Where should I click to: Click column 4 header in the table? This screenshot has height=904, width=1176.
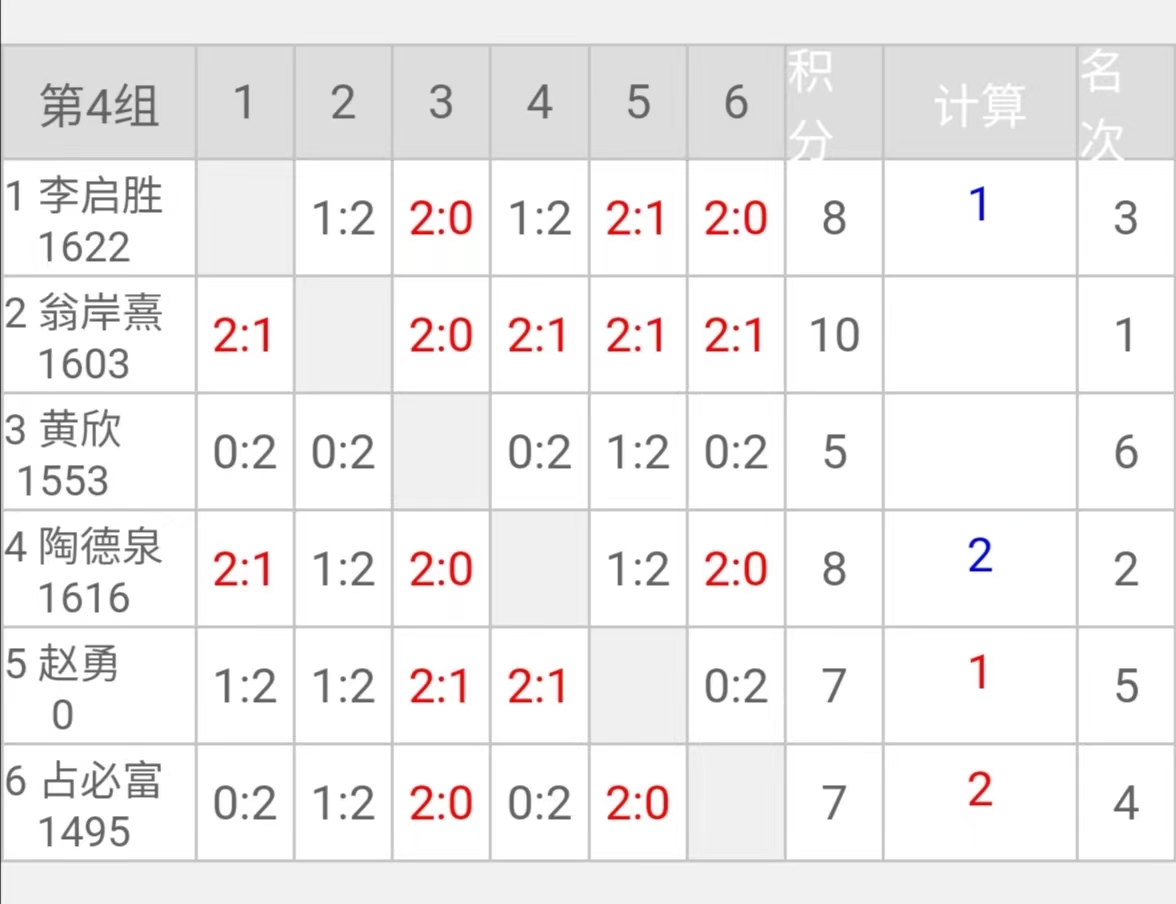pyautogui.click(x=540, y=103)
